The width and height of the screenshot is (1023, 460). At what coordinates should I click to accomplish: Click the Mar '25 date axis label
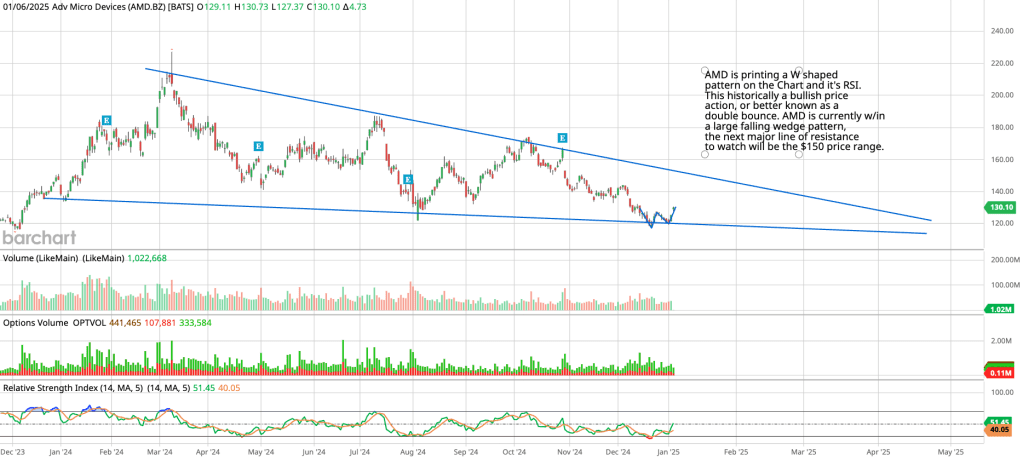coord(803,452)
